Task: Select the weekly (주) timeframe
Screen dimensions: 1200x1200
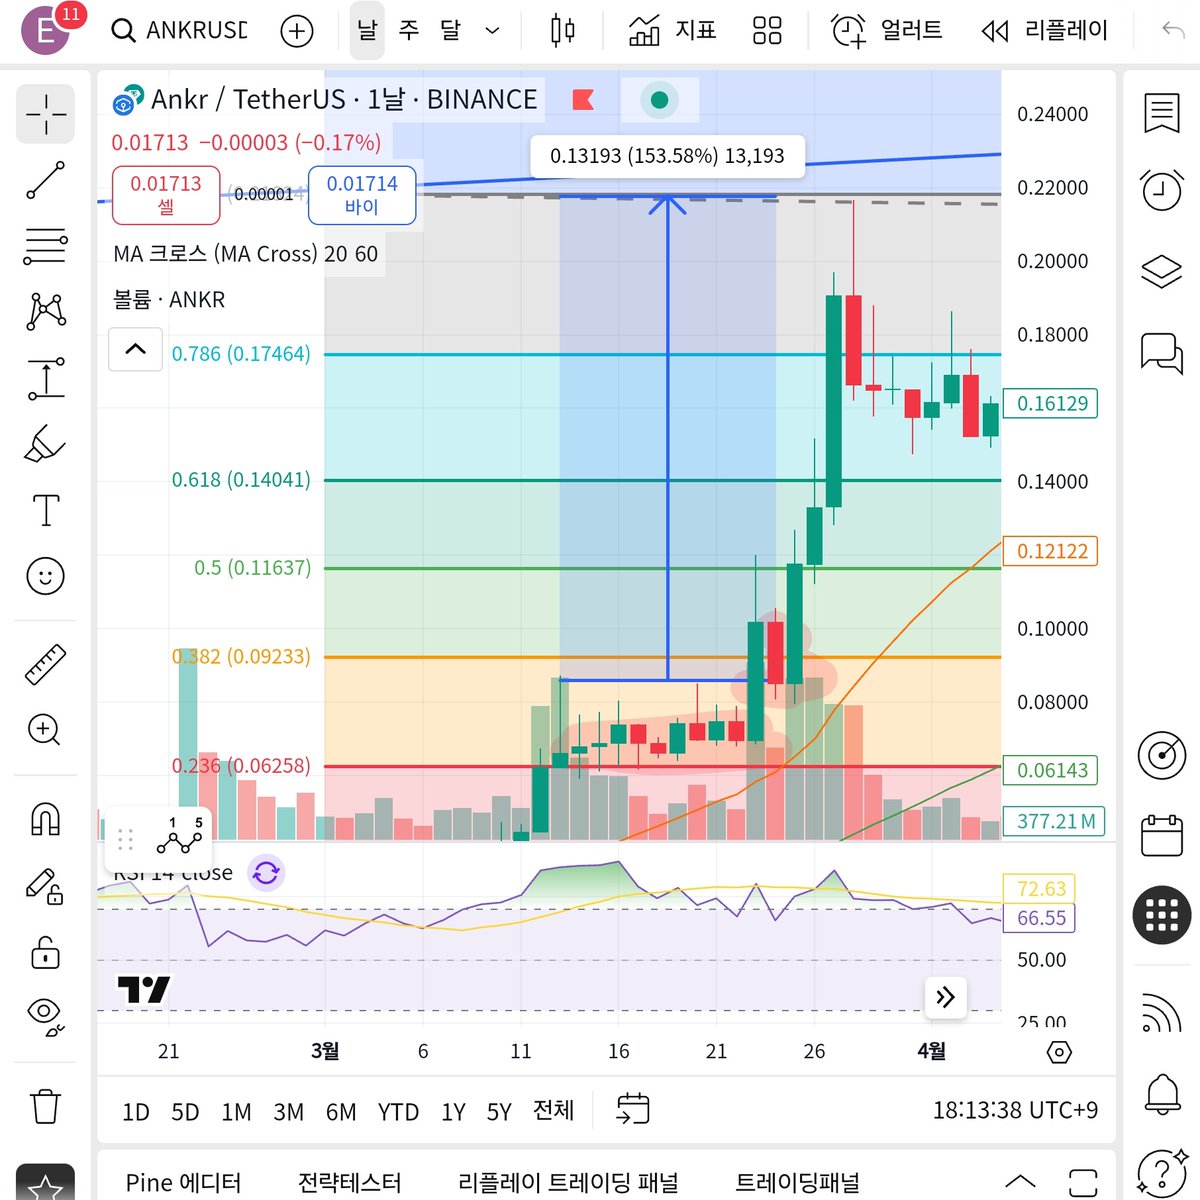Action: 409,30
